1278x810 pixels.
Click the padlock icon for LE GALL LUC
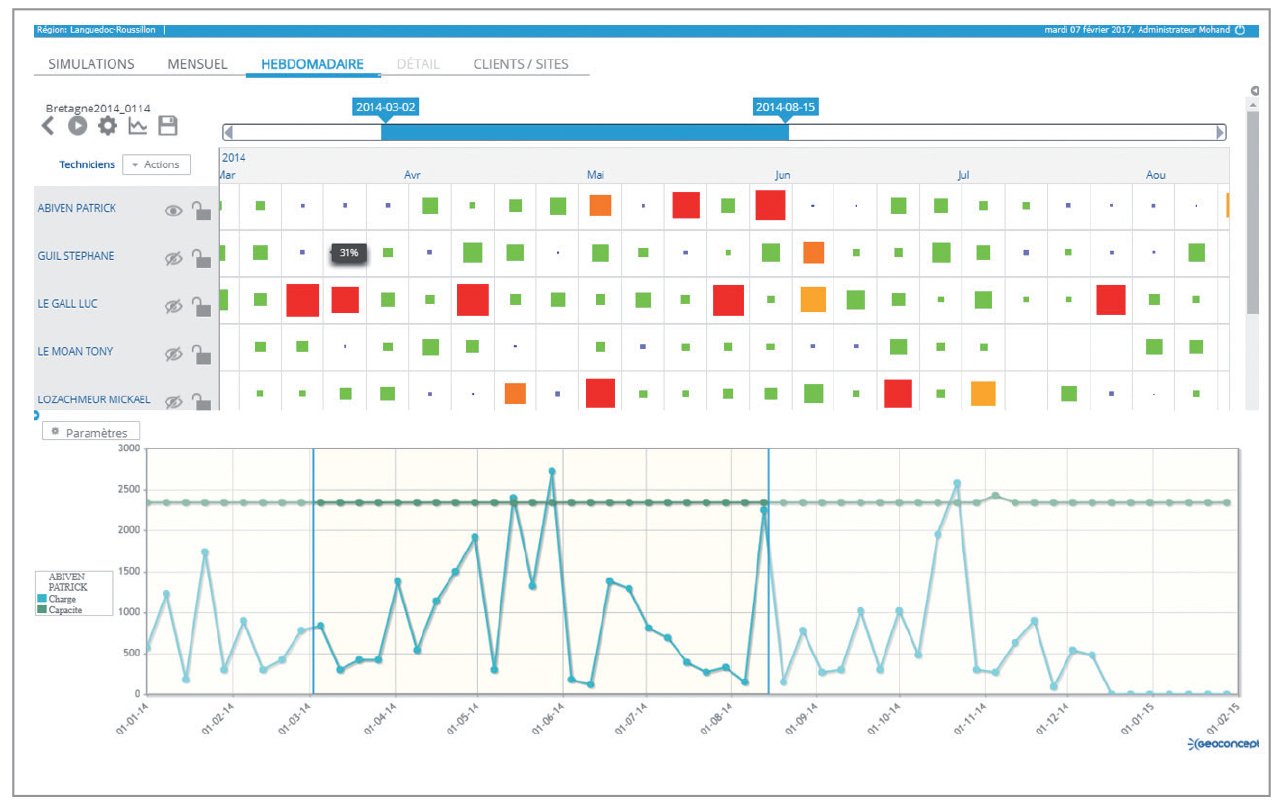click(x=202, y=305)
